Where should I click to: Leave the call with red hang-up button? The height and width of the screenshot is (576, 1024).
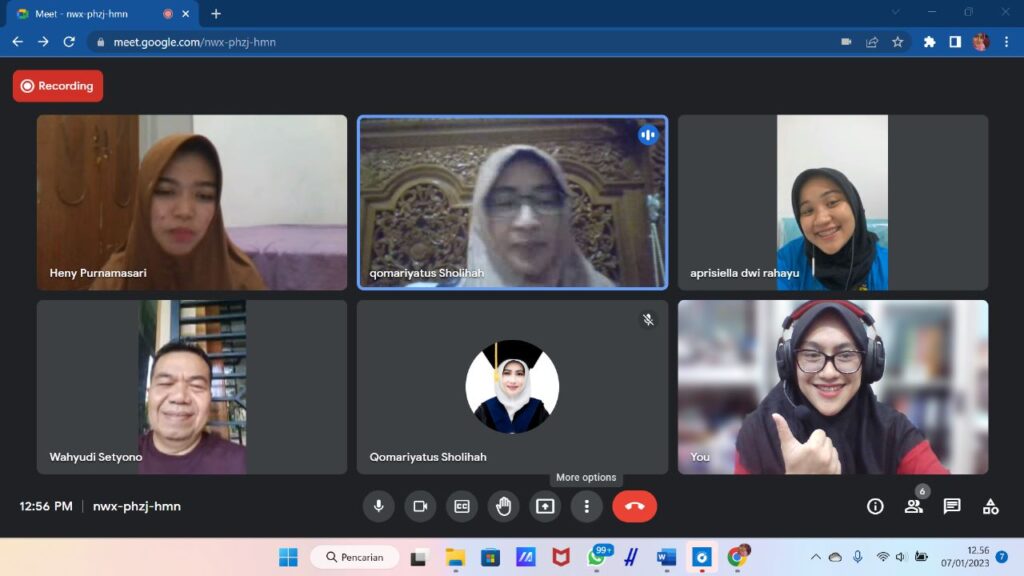click(x=634, y=506)
